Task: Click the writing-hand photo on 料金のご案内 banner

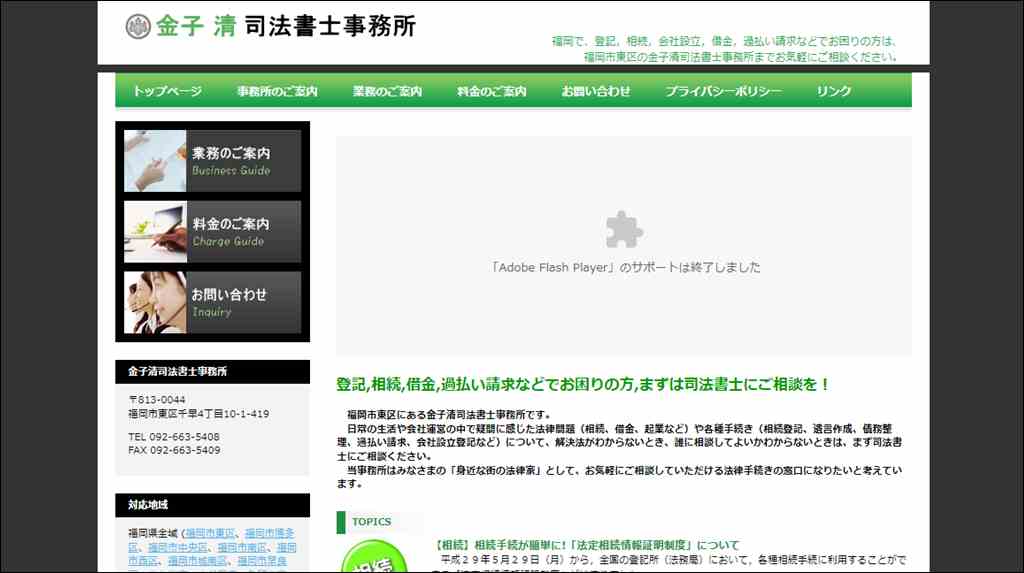Action: point(155,231)
